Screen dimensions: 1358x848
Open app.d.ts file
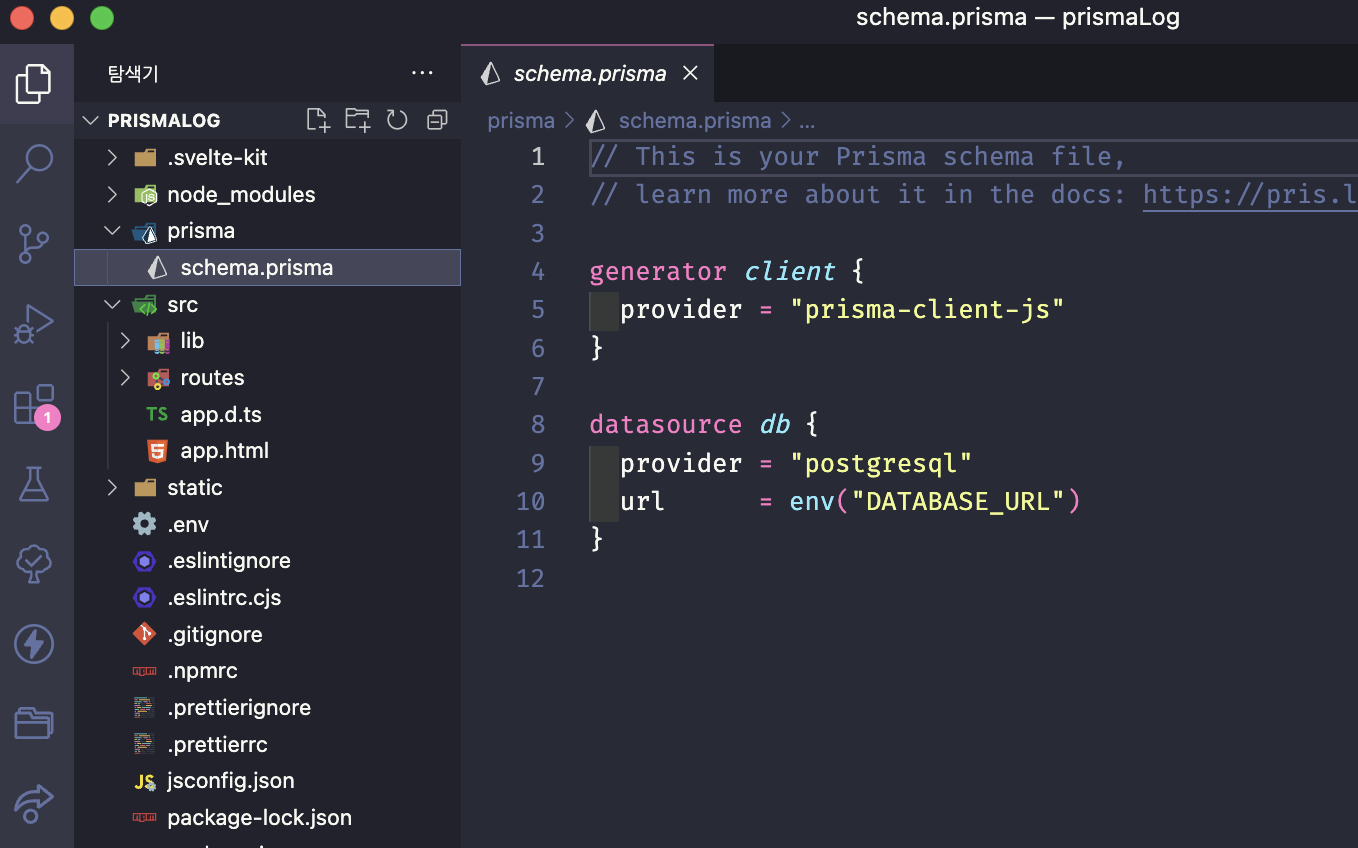click(x=268, y=414)
